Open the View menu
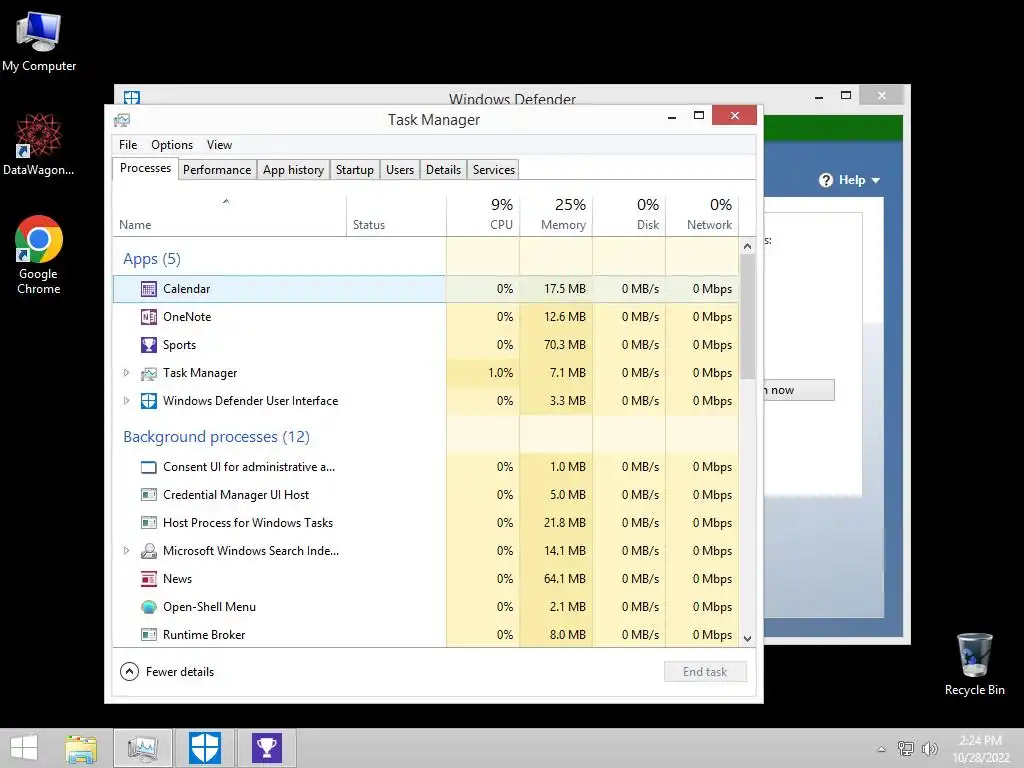 pos(219,145)
